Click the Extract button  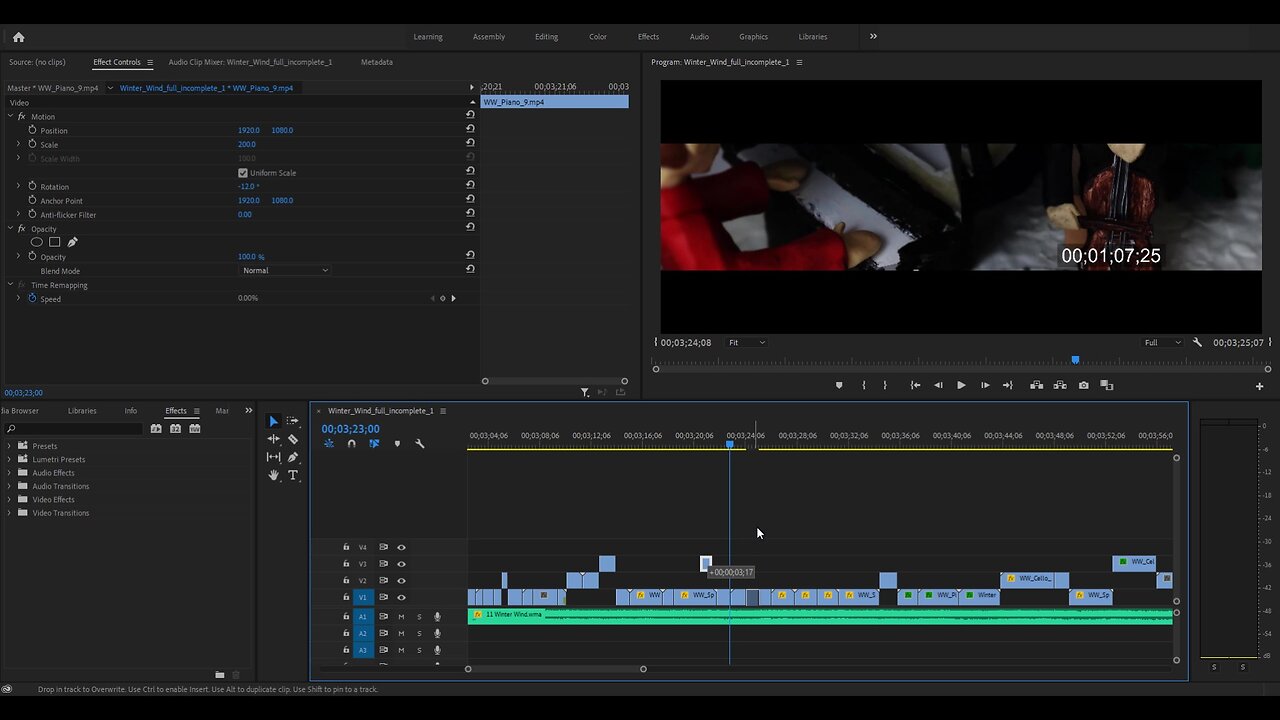coord(1060,385)
